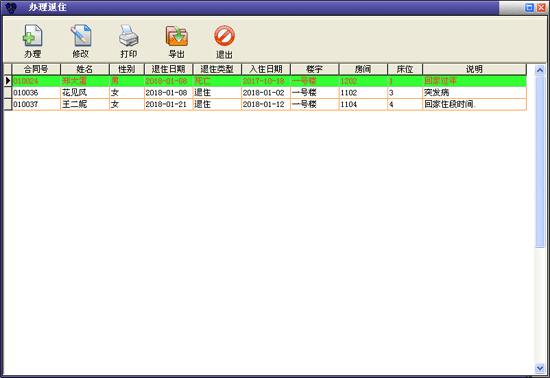Click scrollbar down arrow

click(x=540, y=368)
